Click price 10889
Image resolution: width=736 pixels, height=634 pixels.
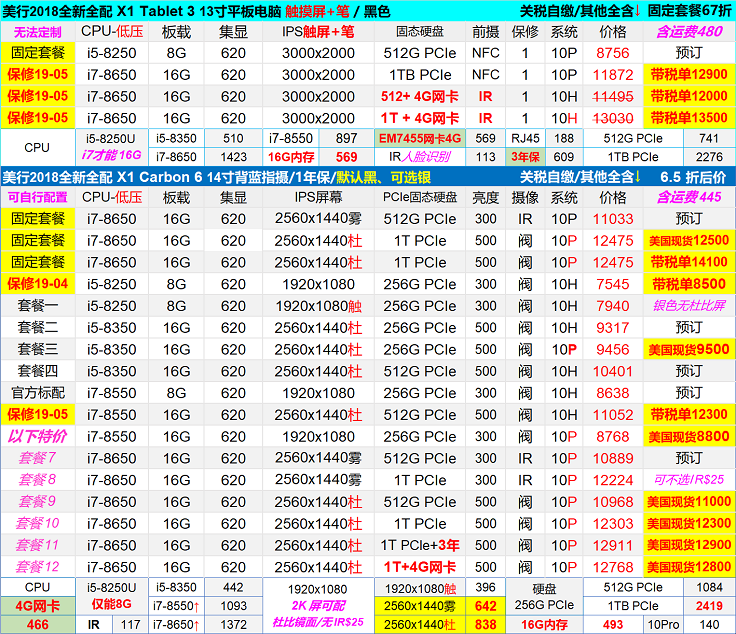pos(613,458)
